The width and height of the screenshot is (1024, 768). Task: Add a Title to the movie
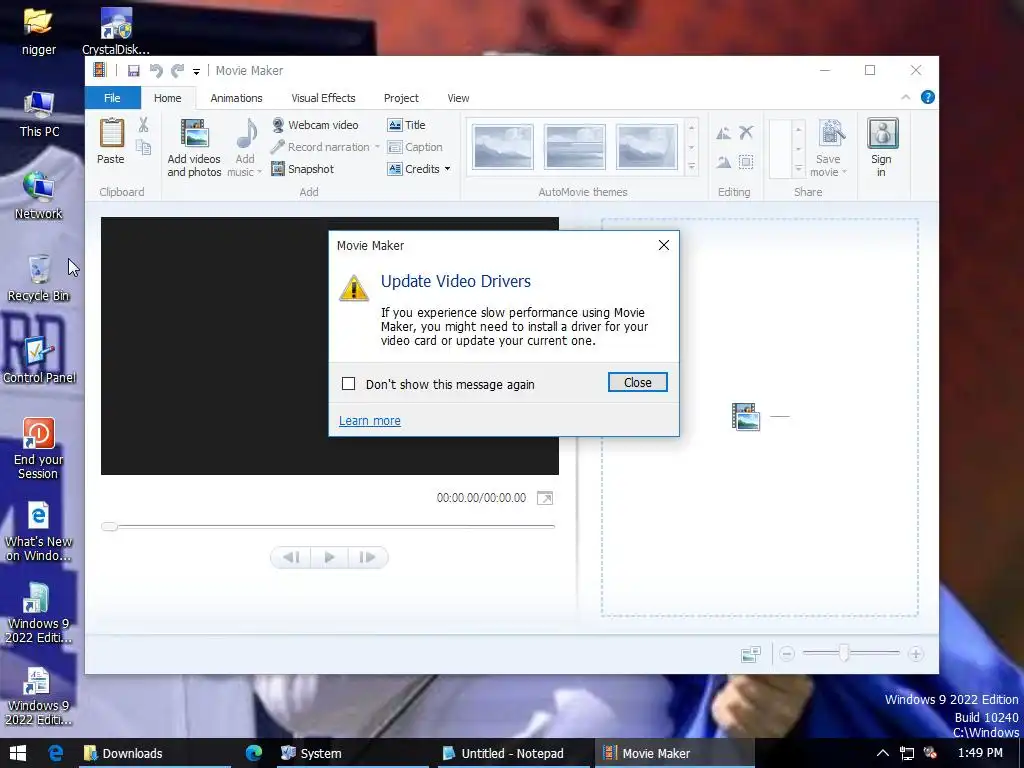point(406,125)
